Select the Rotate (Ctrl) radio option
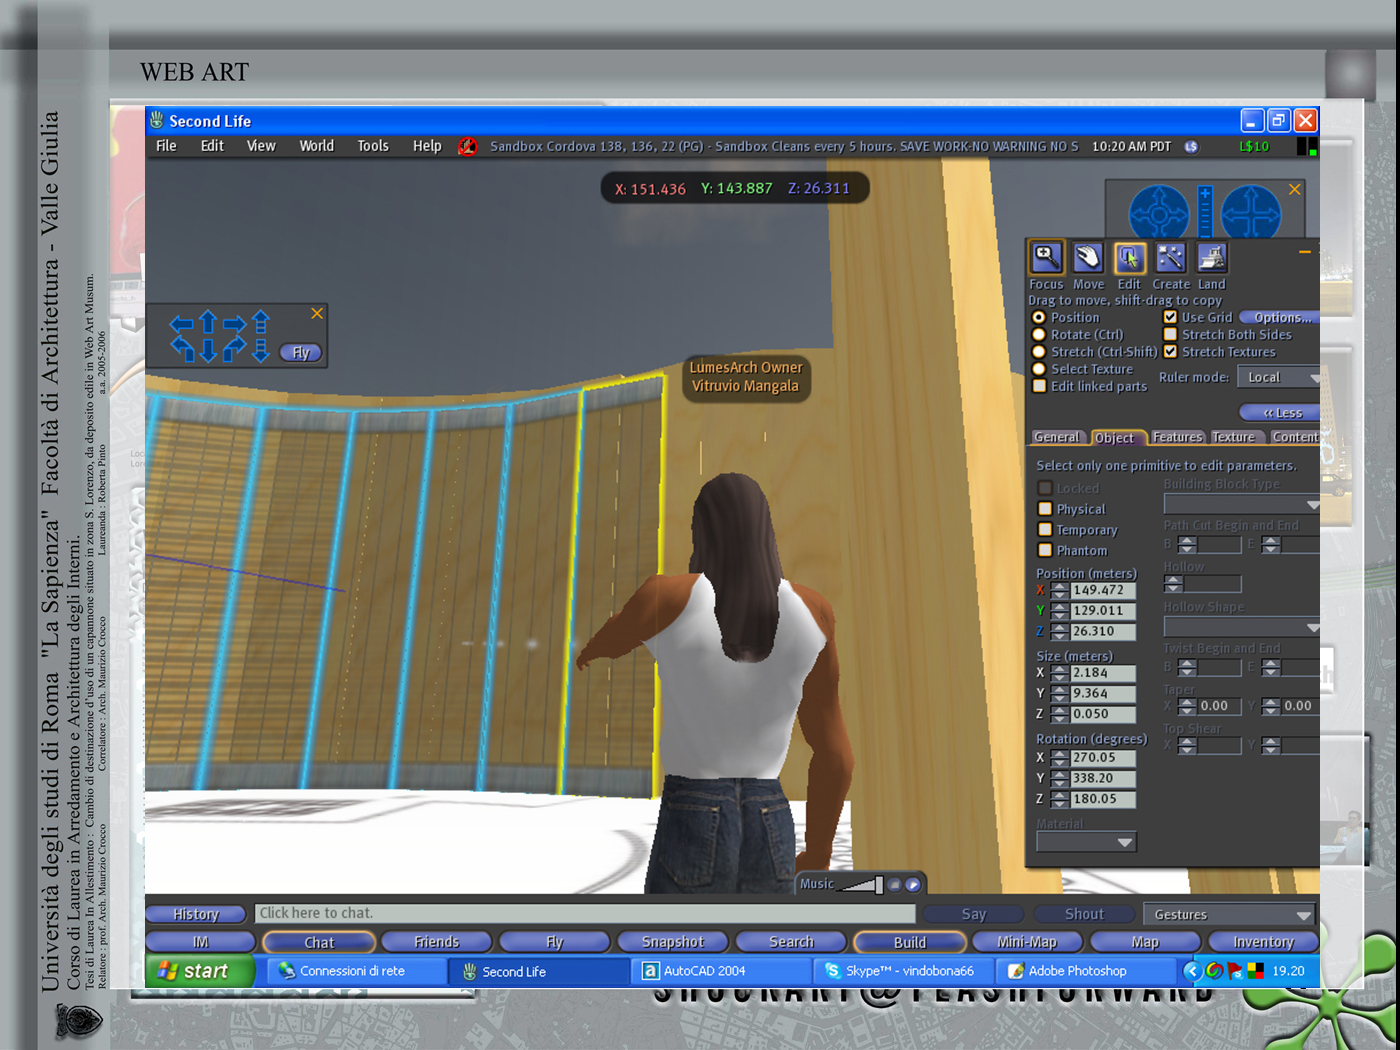 (1039, 335)
